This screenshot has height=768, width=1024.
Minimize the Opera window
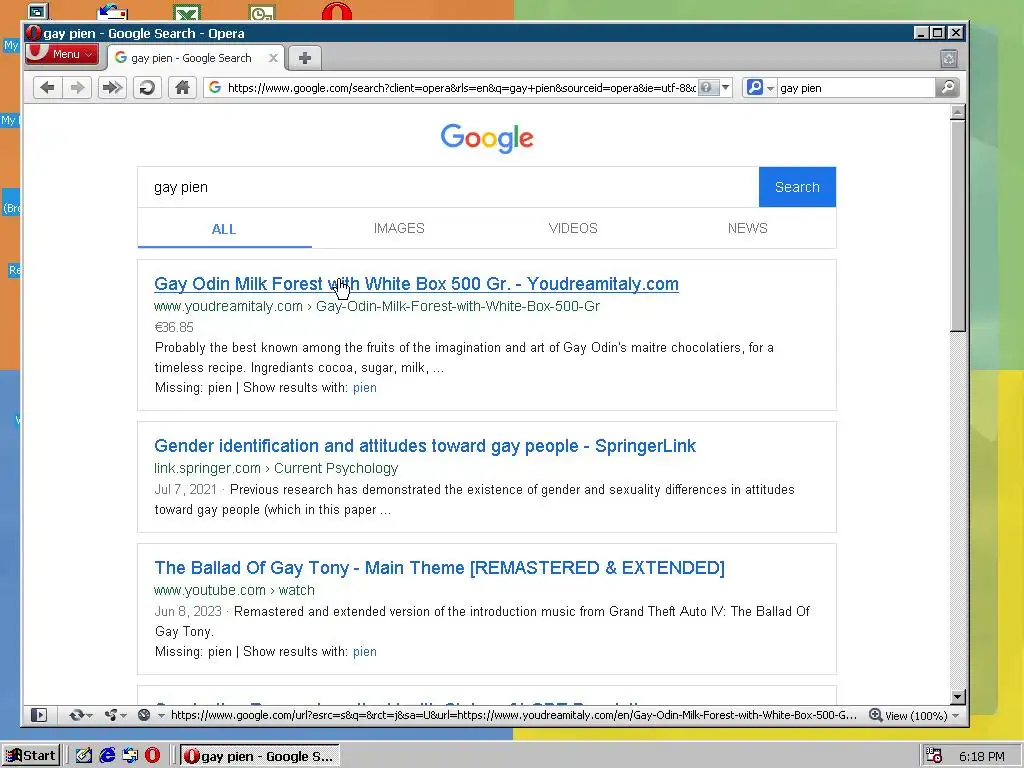point(921,33)
